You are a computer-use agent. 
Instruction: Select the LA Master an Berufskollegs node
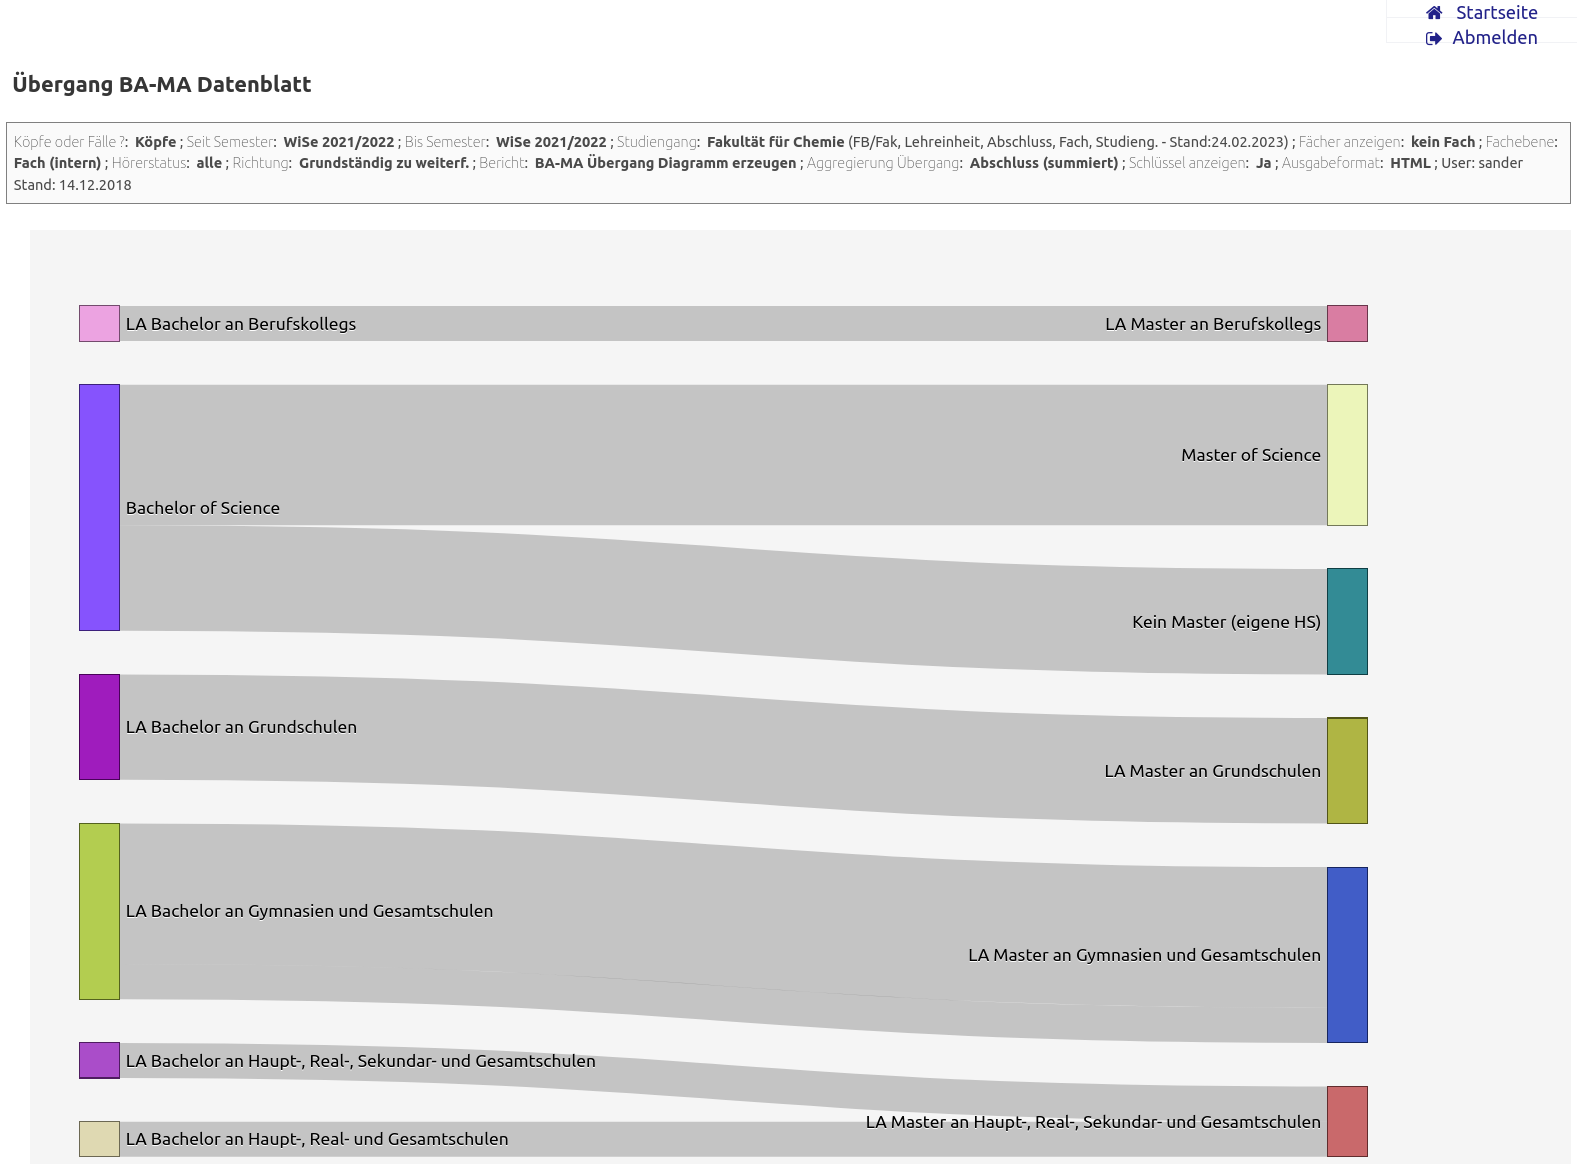(x=1347, y=324)
